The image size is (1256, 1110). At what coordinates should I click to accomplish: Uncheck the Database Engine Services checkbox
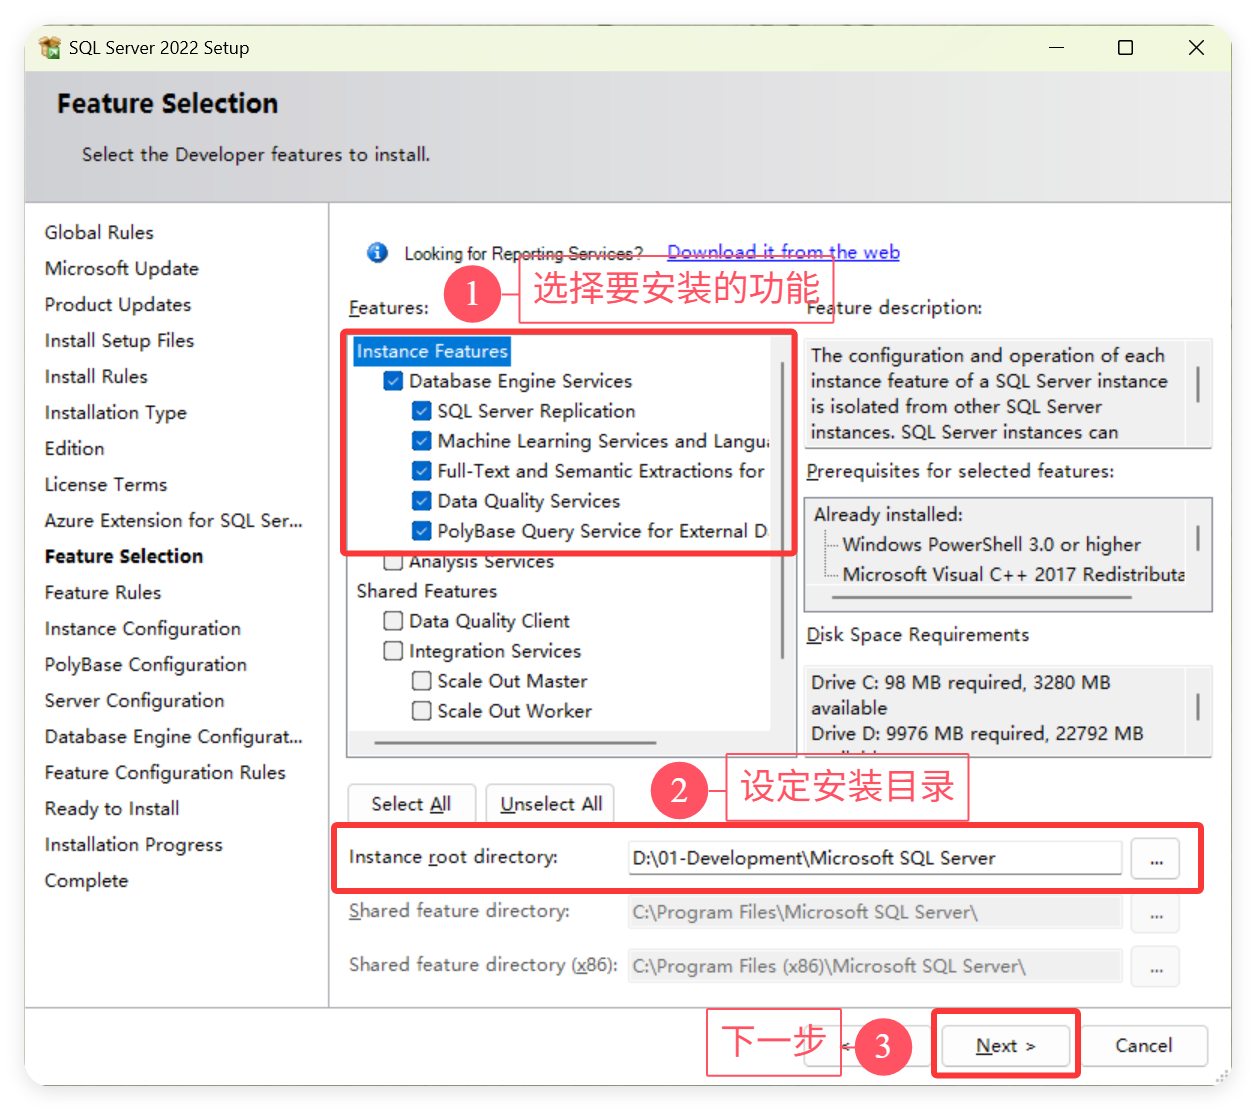point(394,381)
